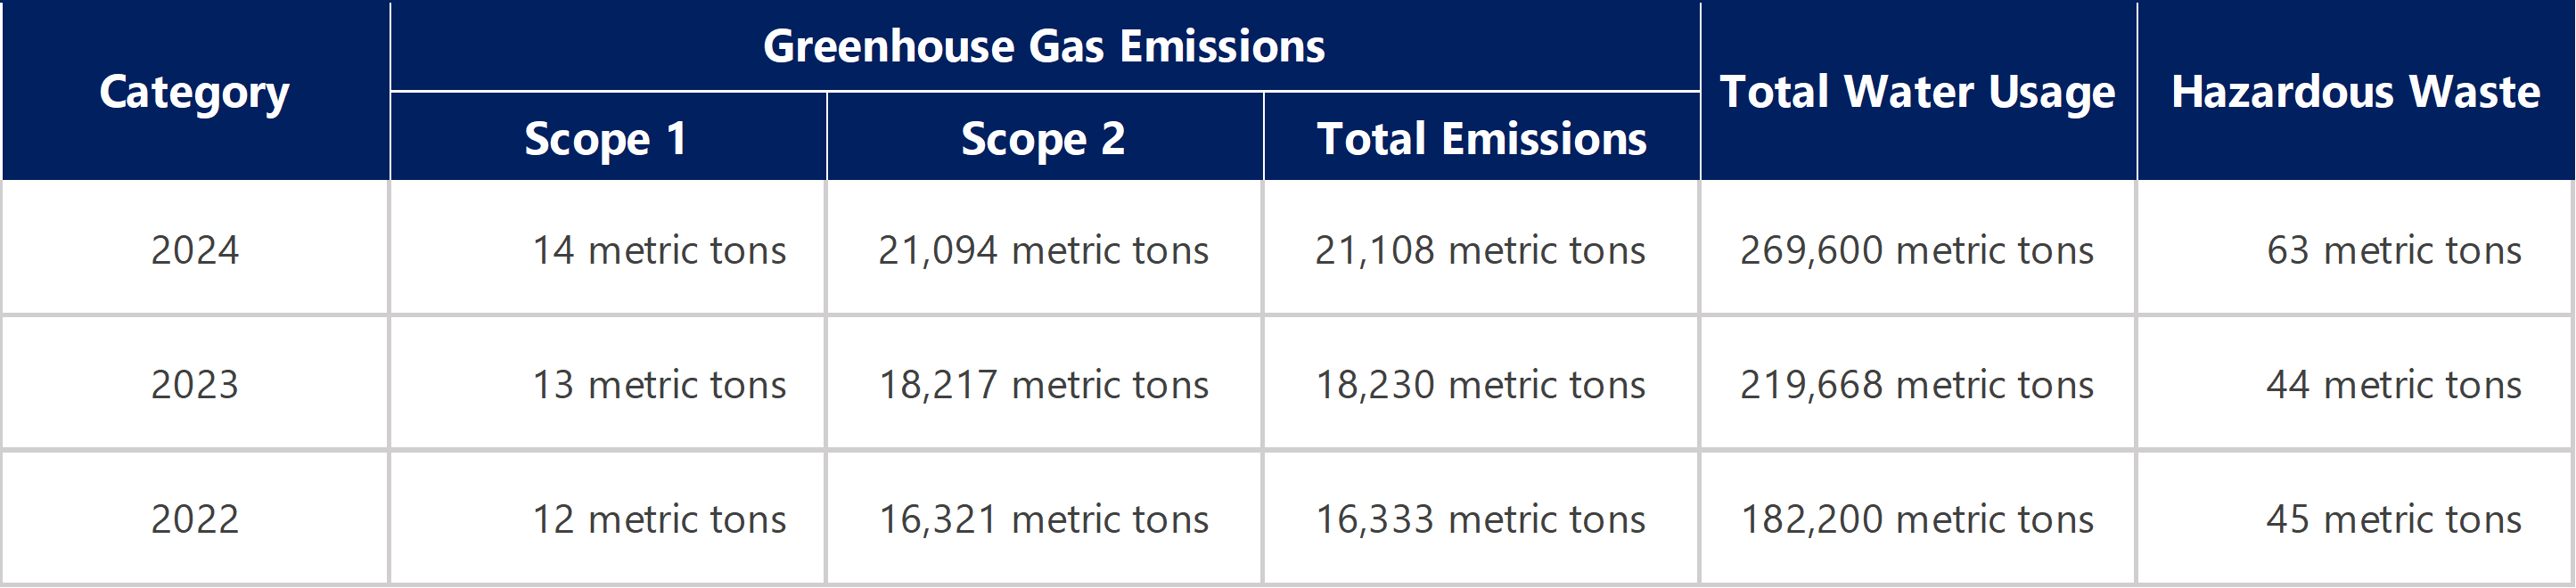This screenshot has height=588, width=2576.
Task: Click the 219,668 metric tons cell
Action: (x=1917, y=385)
